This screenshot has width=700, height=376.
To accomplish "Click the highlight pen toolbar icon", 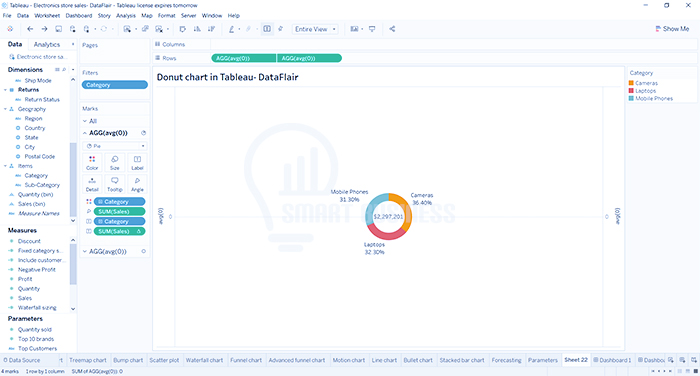I will coord(231,29).
